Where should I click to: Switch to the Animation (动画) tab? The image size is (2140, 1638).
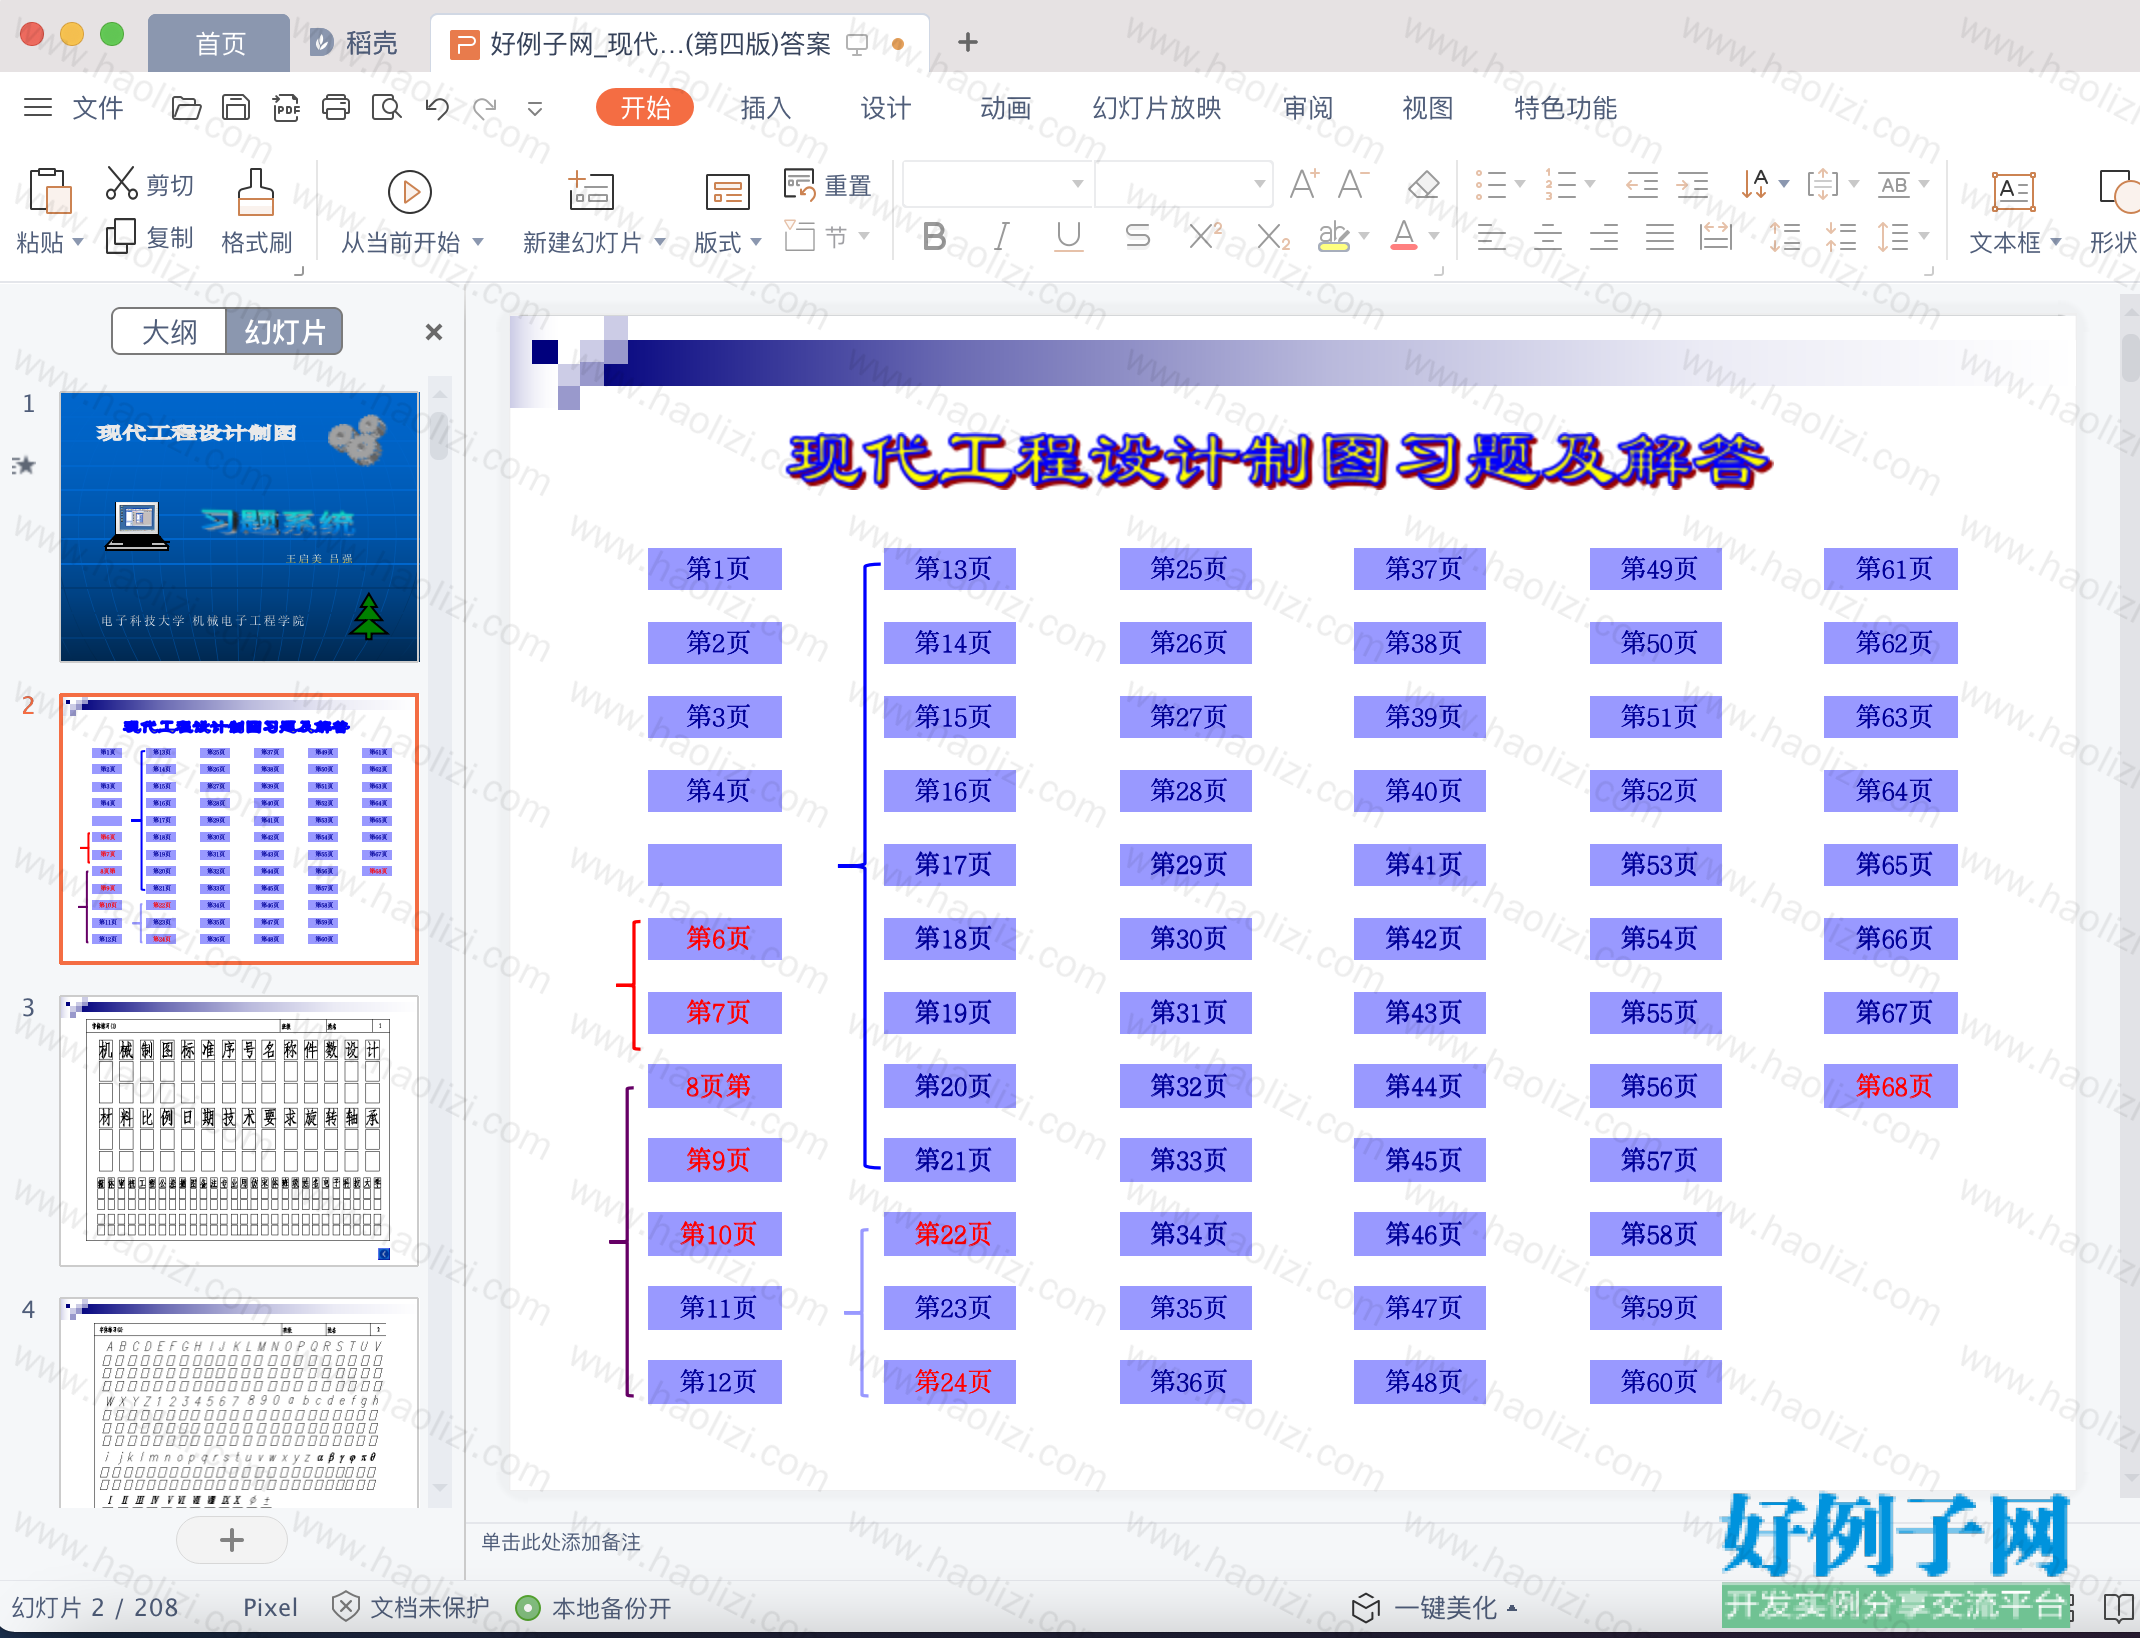(1006, 108)
